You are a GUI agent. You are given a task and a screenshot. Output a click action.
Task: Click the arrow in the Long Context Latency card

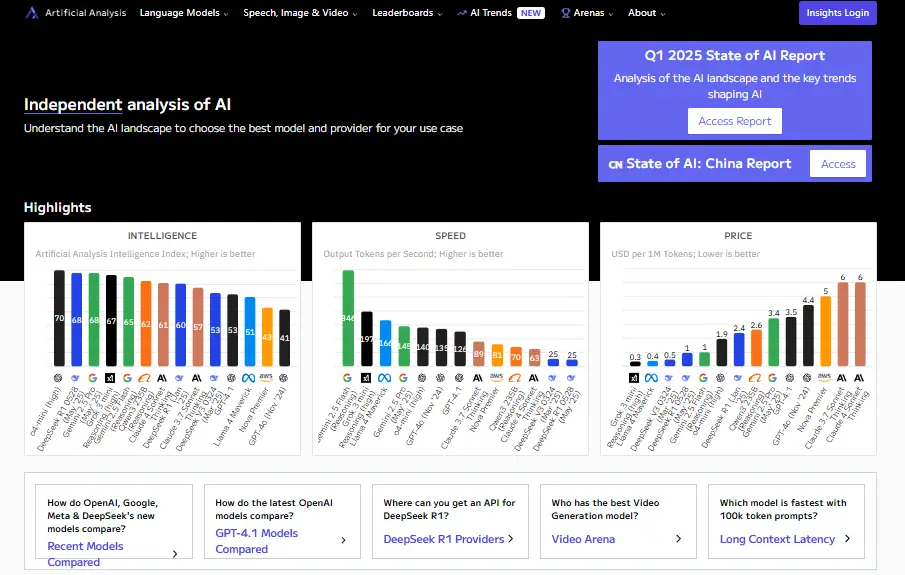pos(847,539)
